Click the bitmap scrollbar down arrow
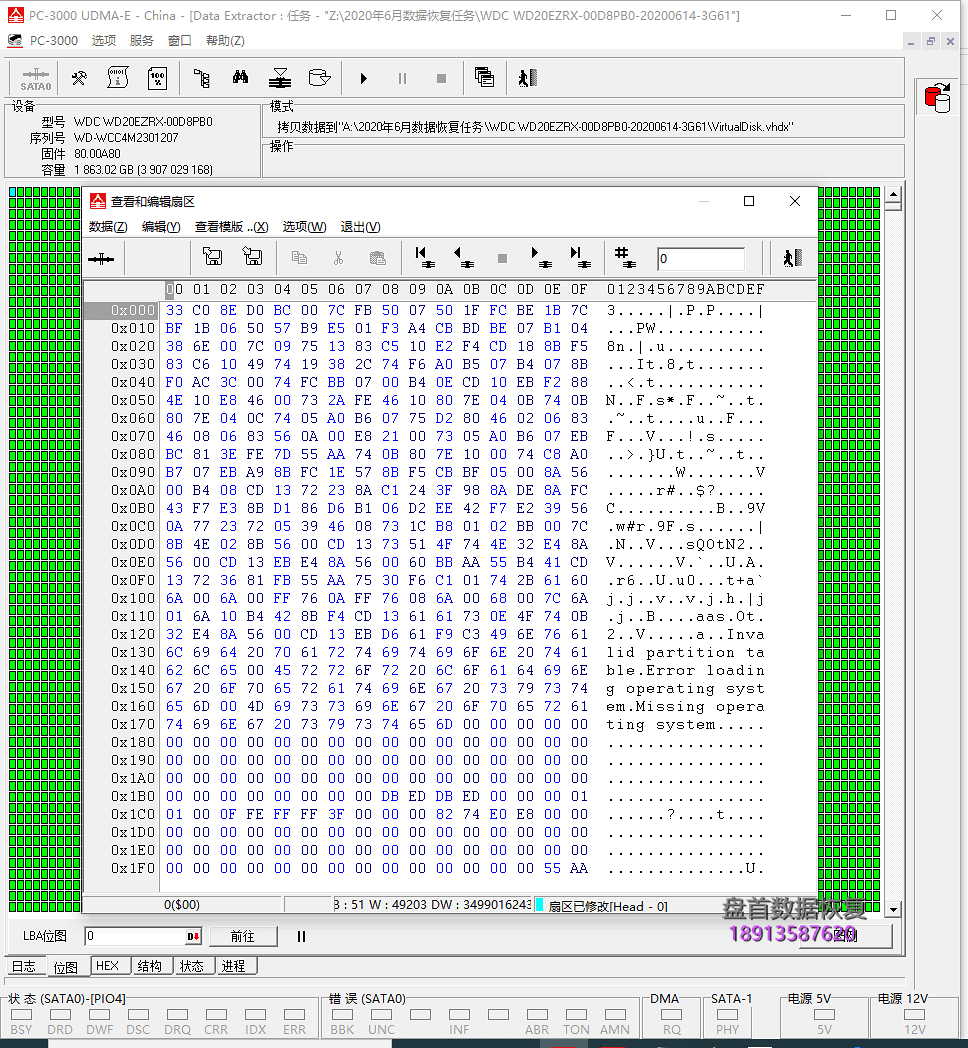The height and width of the screenshot is (1048, 968). tap(894, 909)
